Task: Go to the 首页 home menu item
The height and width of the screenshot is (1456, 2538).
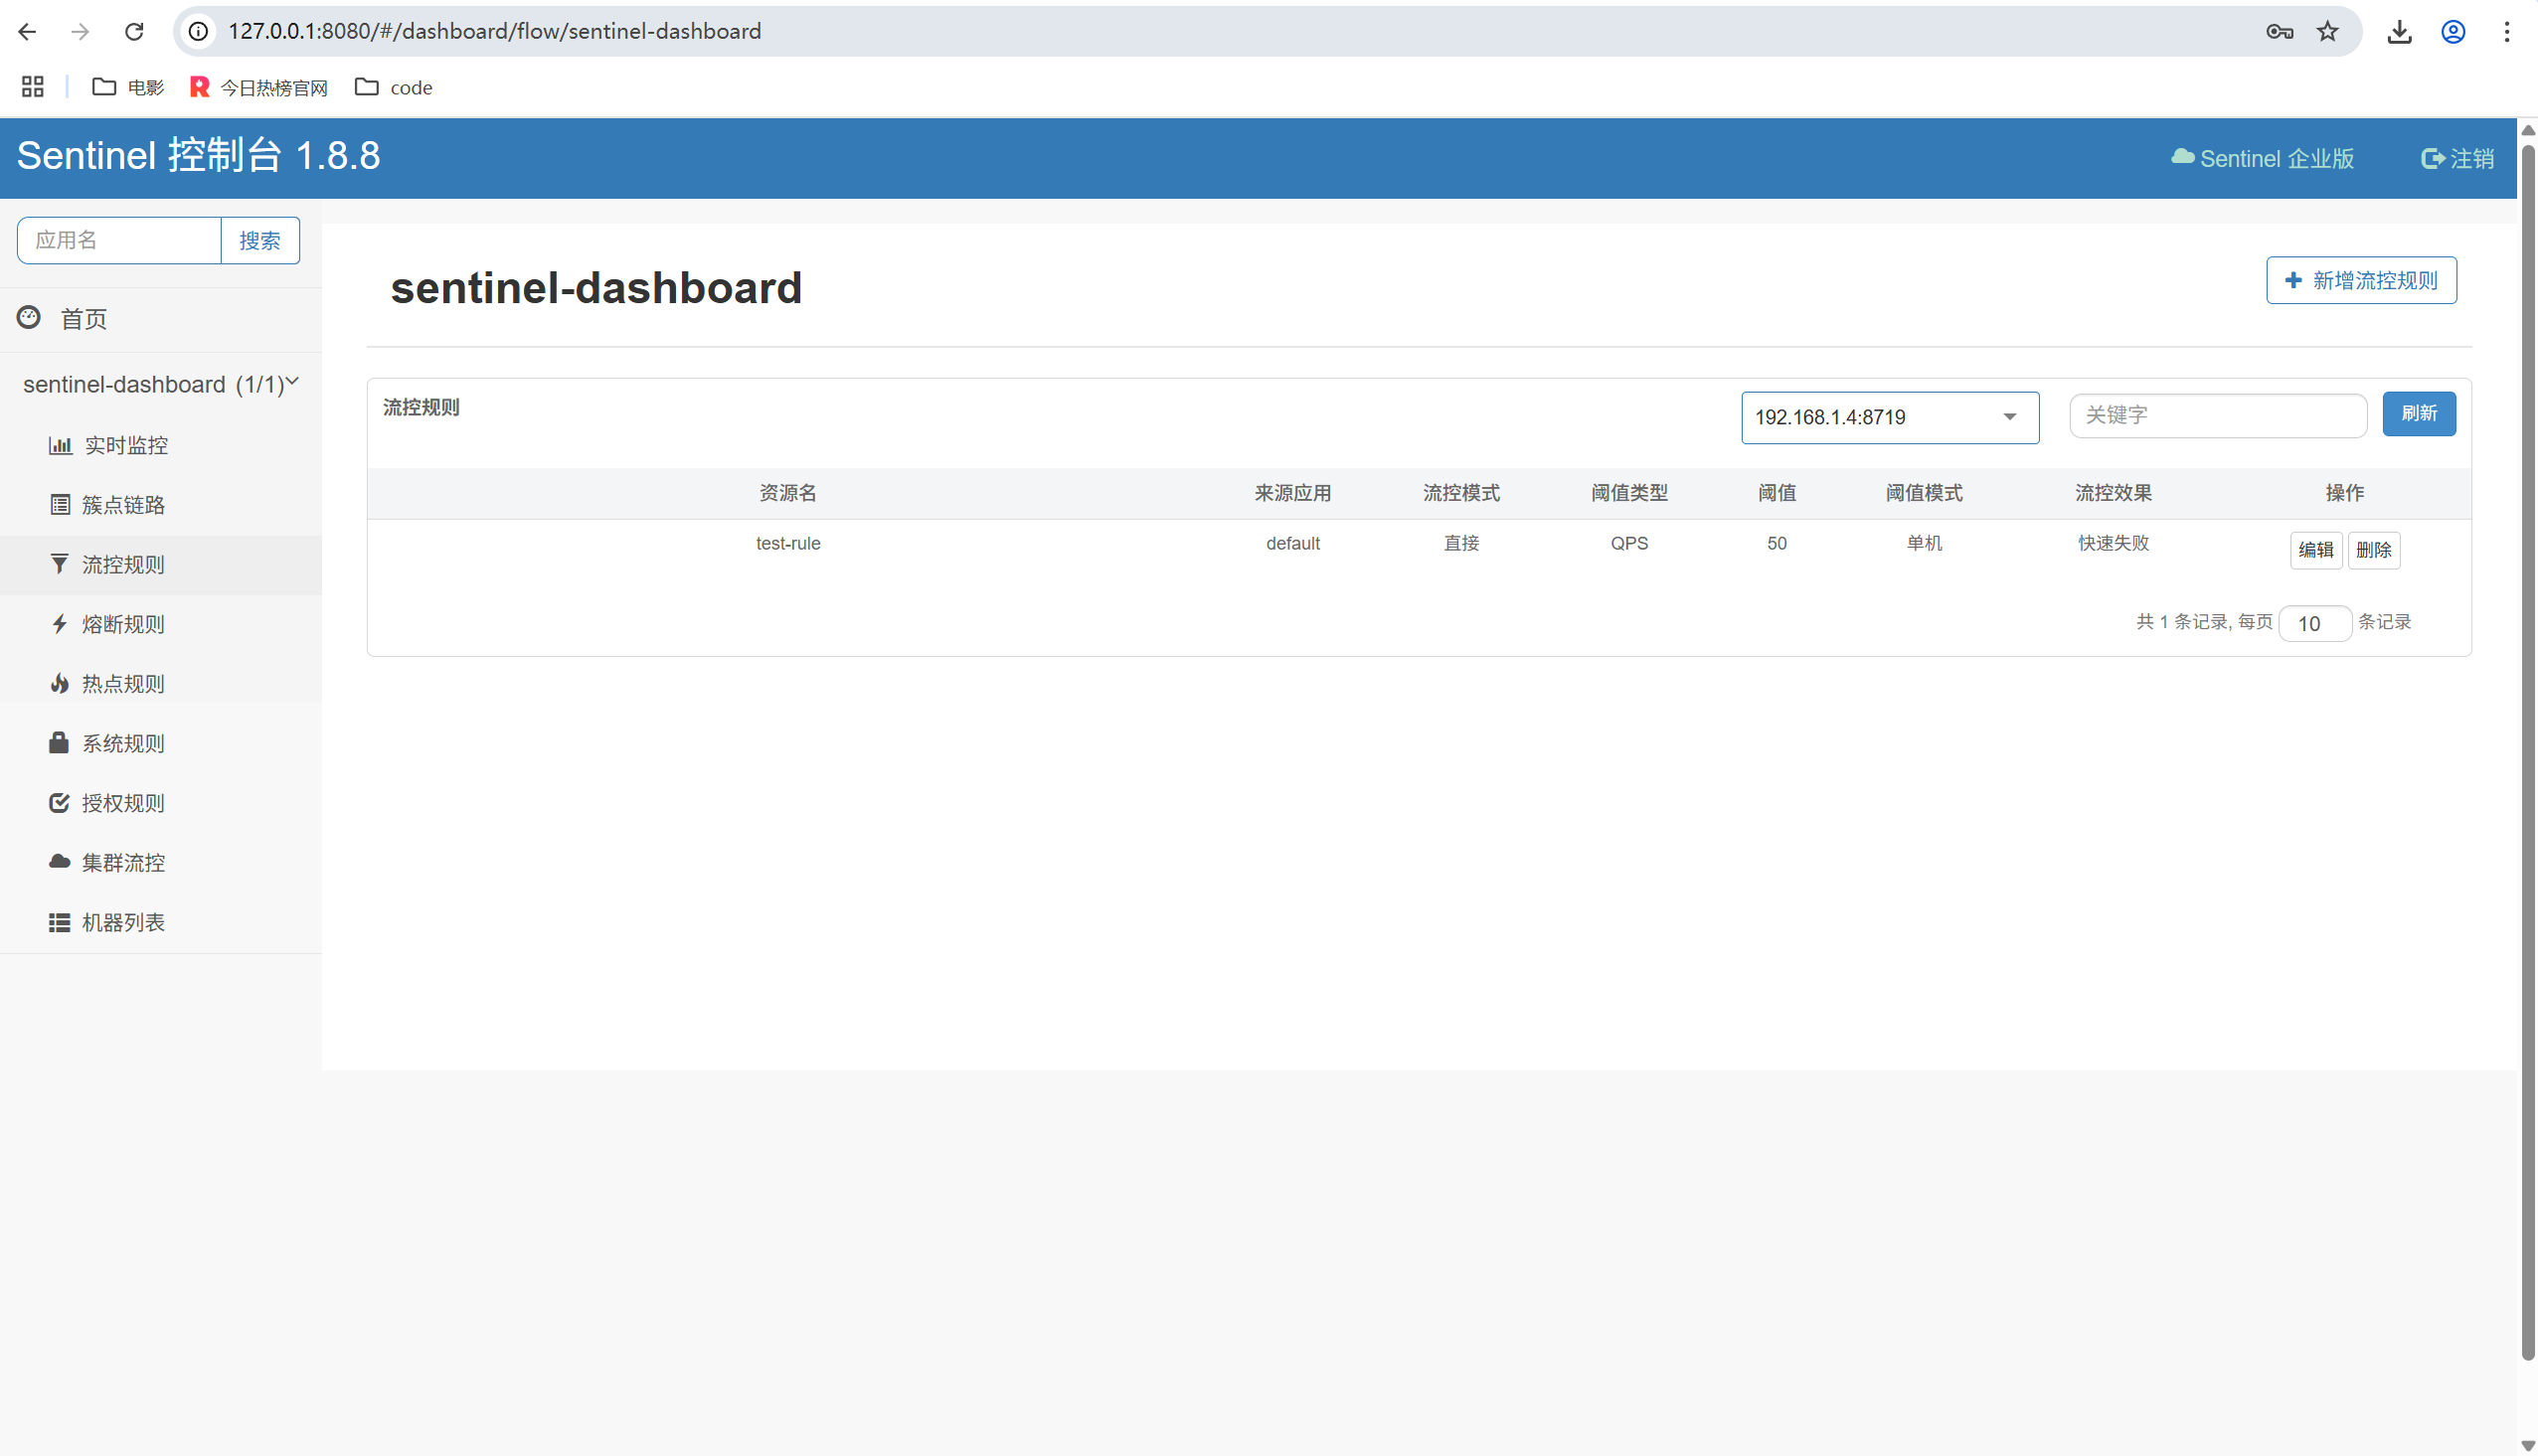Action: click(83, 319)
